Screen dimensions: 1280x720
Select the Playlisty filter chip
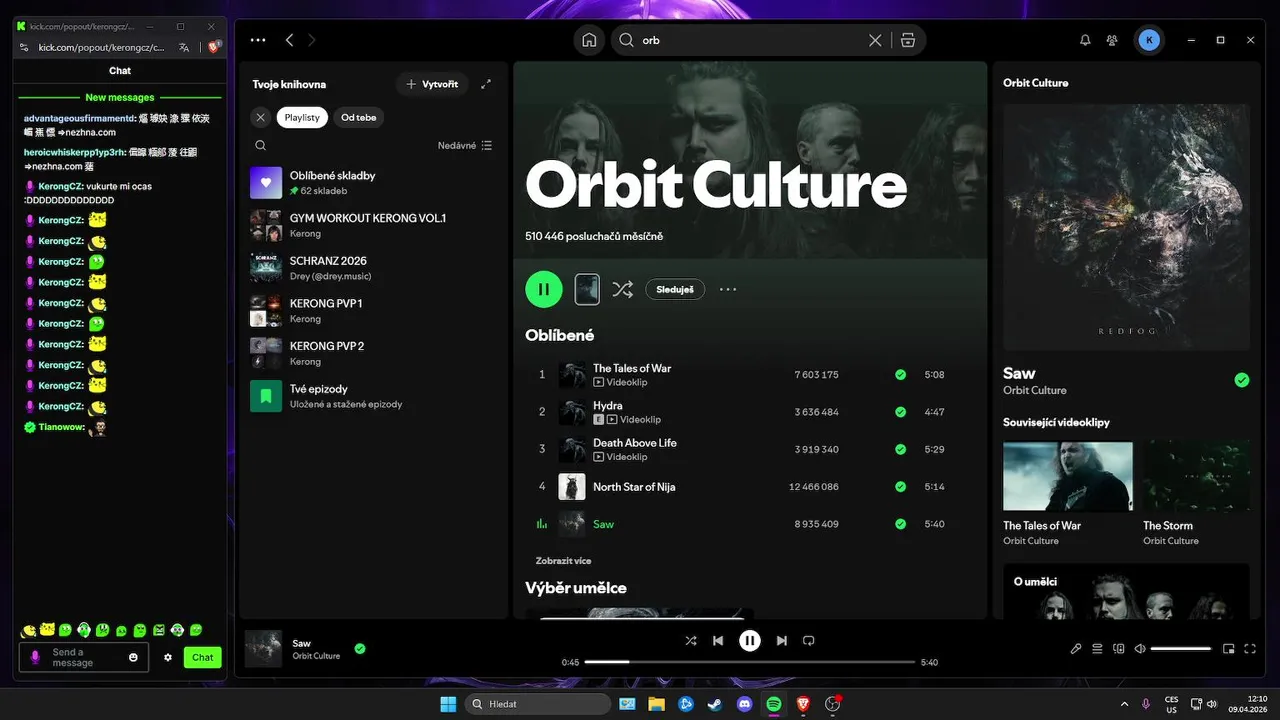tap(302, 117)
